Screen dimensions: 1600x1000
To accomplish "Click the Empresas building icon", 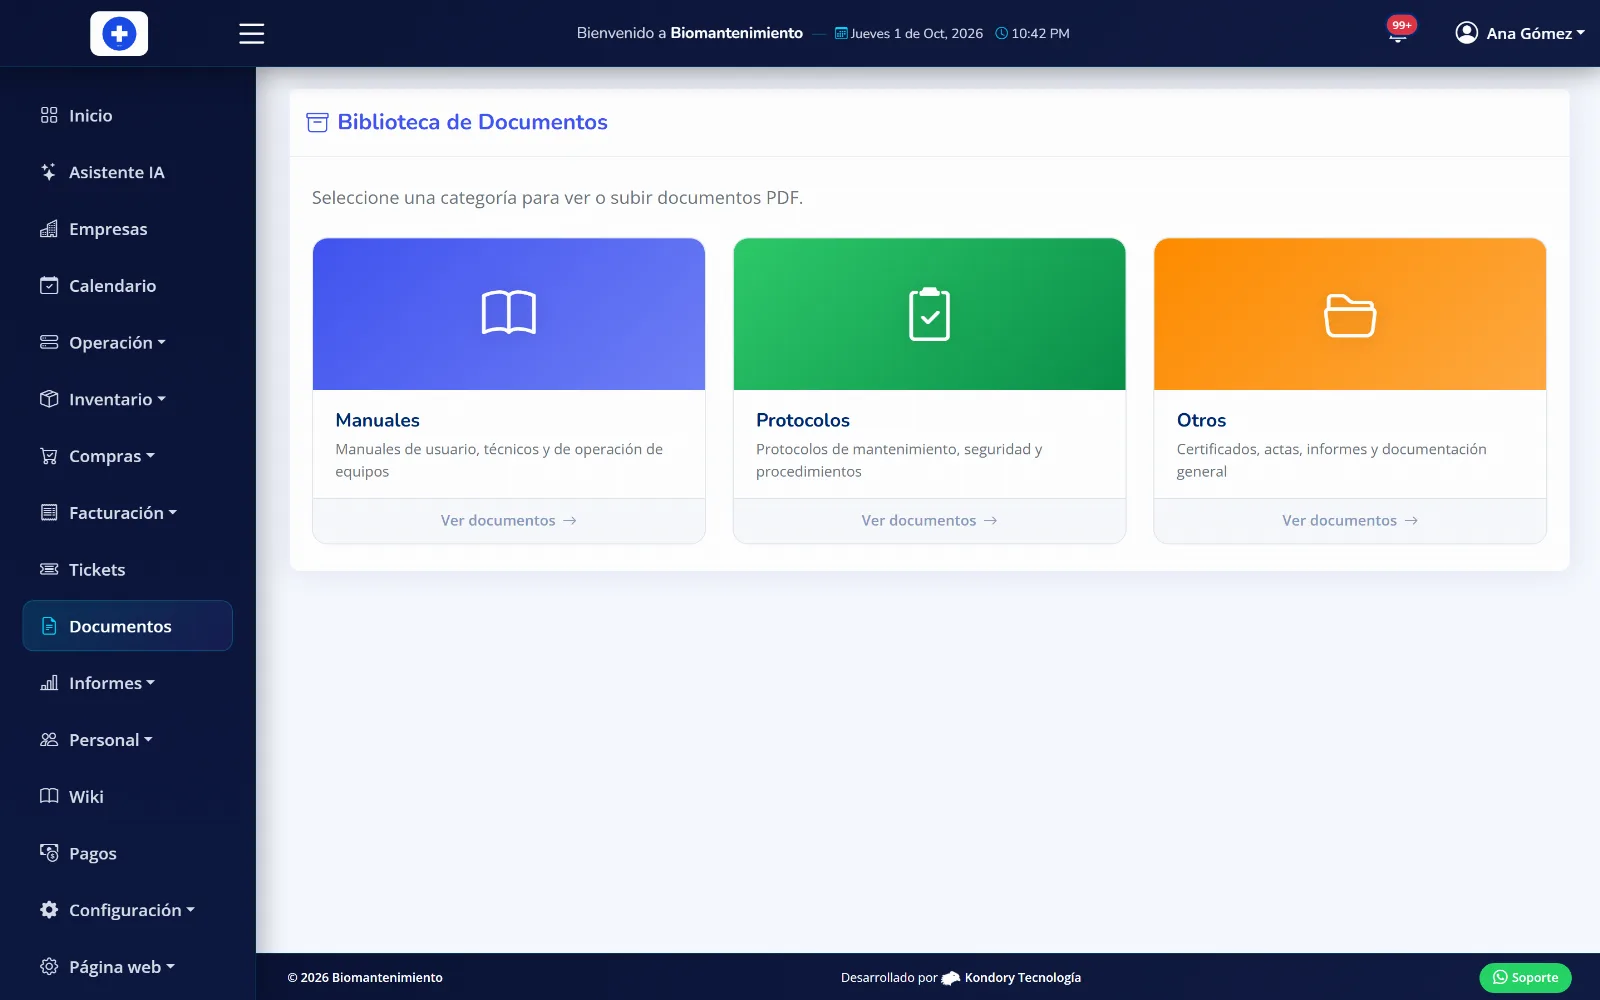I will pyautogui.click(x=49, y=229).
